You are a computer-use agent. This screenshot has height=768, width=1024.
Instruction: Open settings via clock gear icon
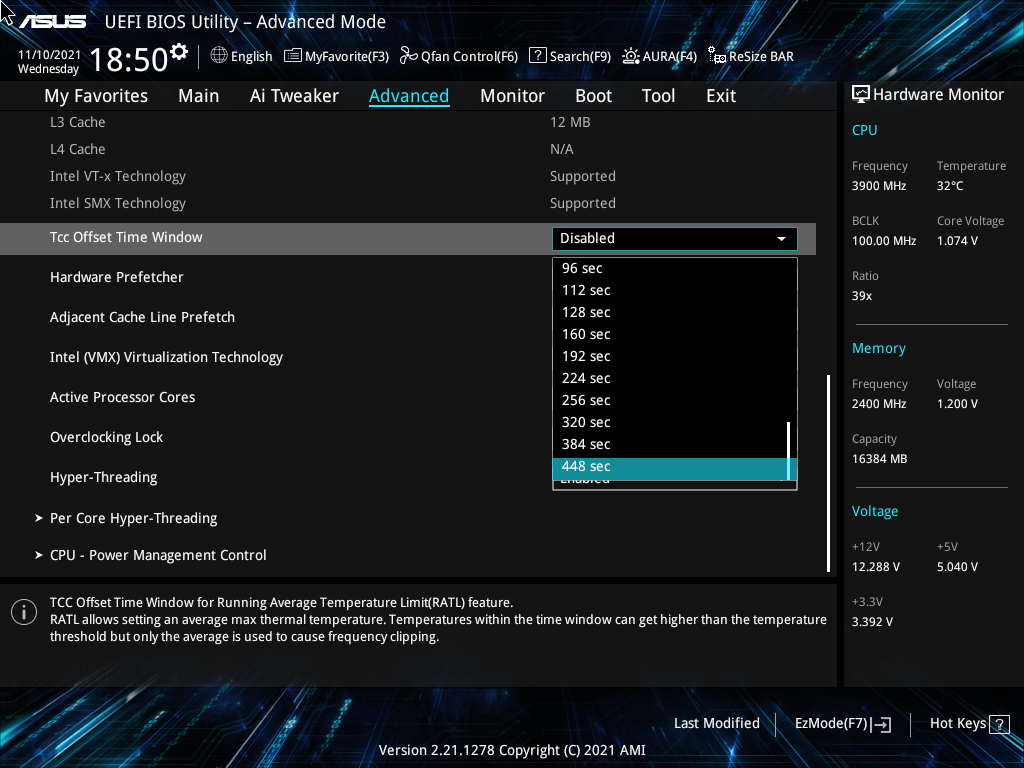(179, 52)
